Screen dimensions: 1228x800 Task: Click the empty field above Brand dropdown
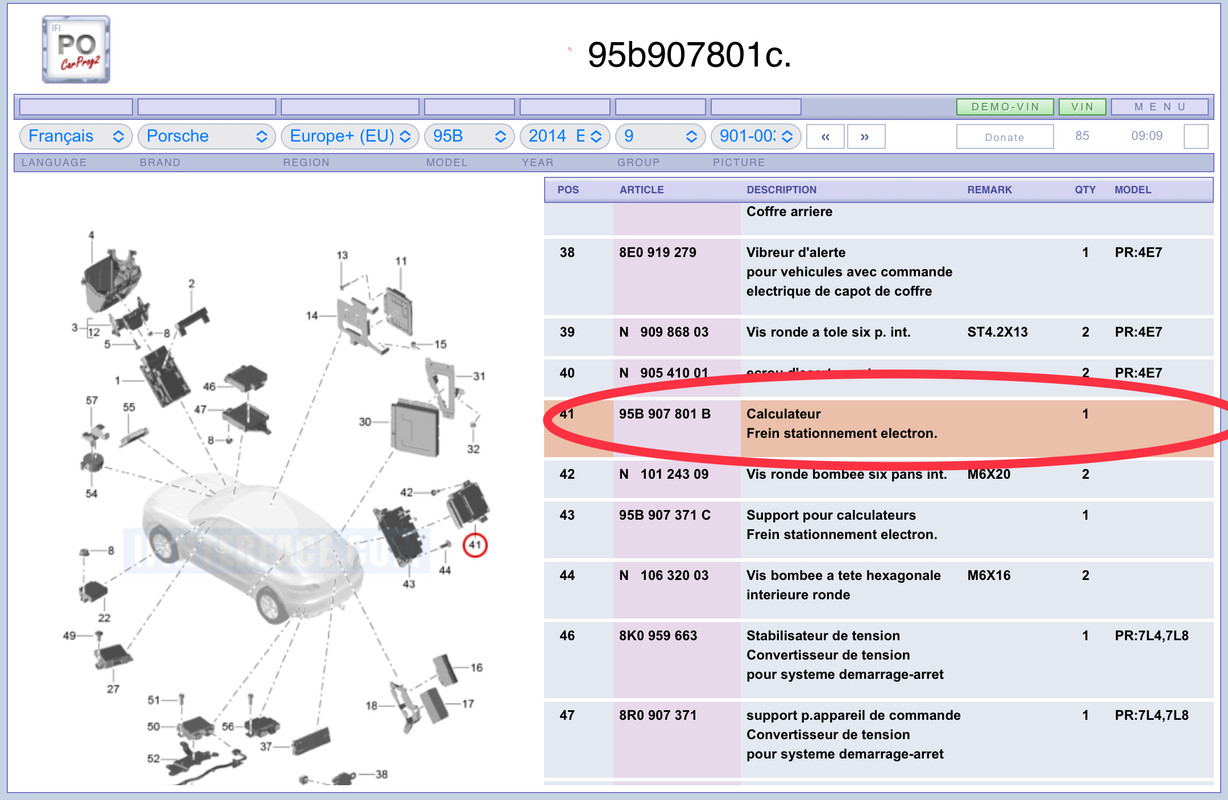point(207,107)
